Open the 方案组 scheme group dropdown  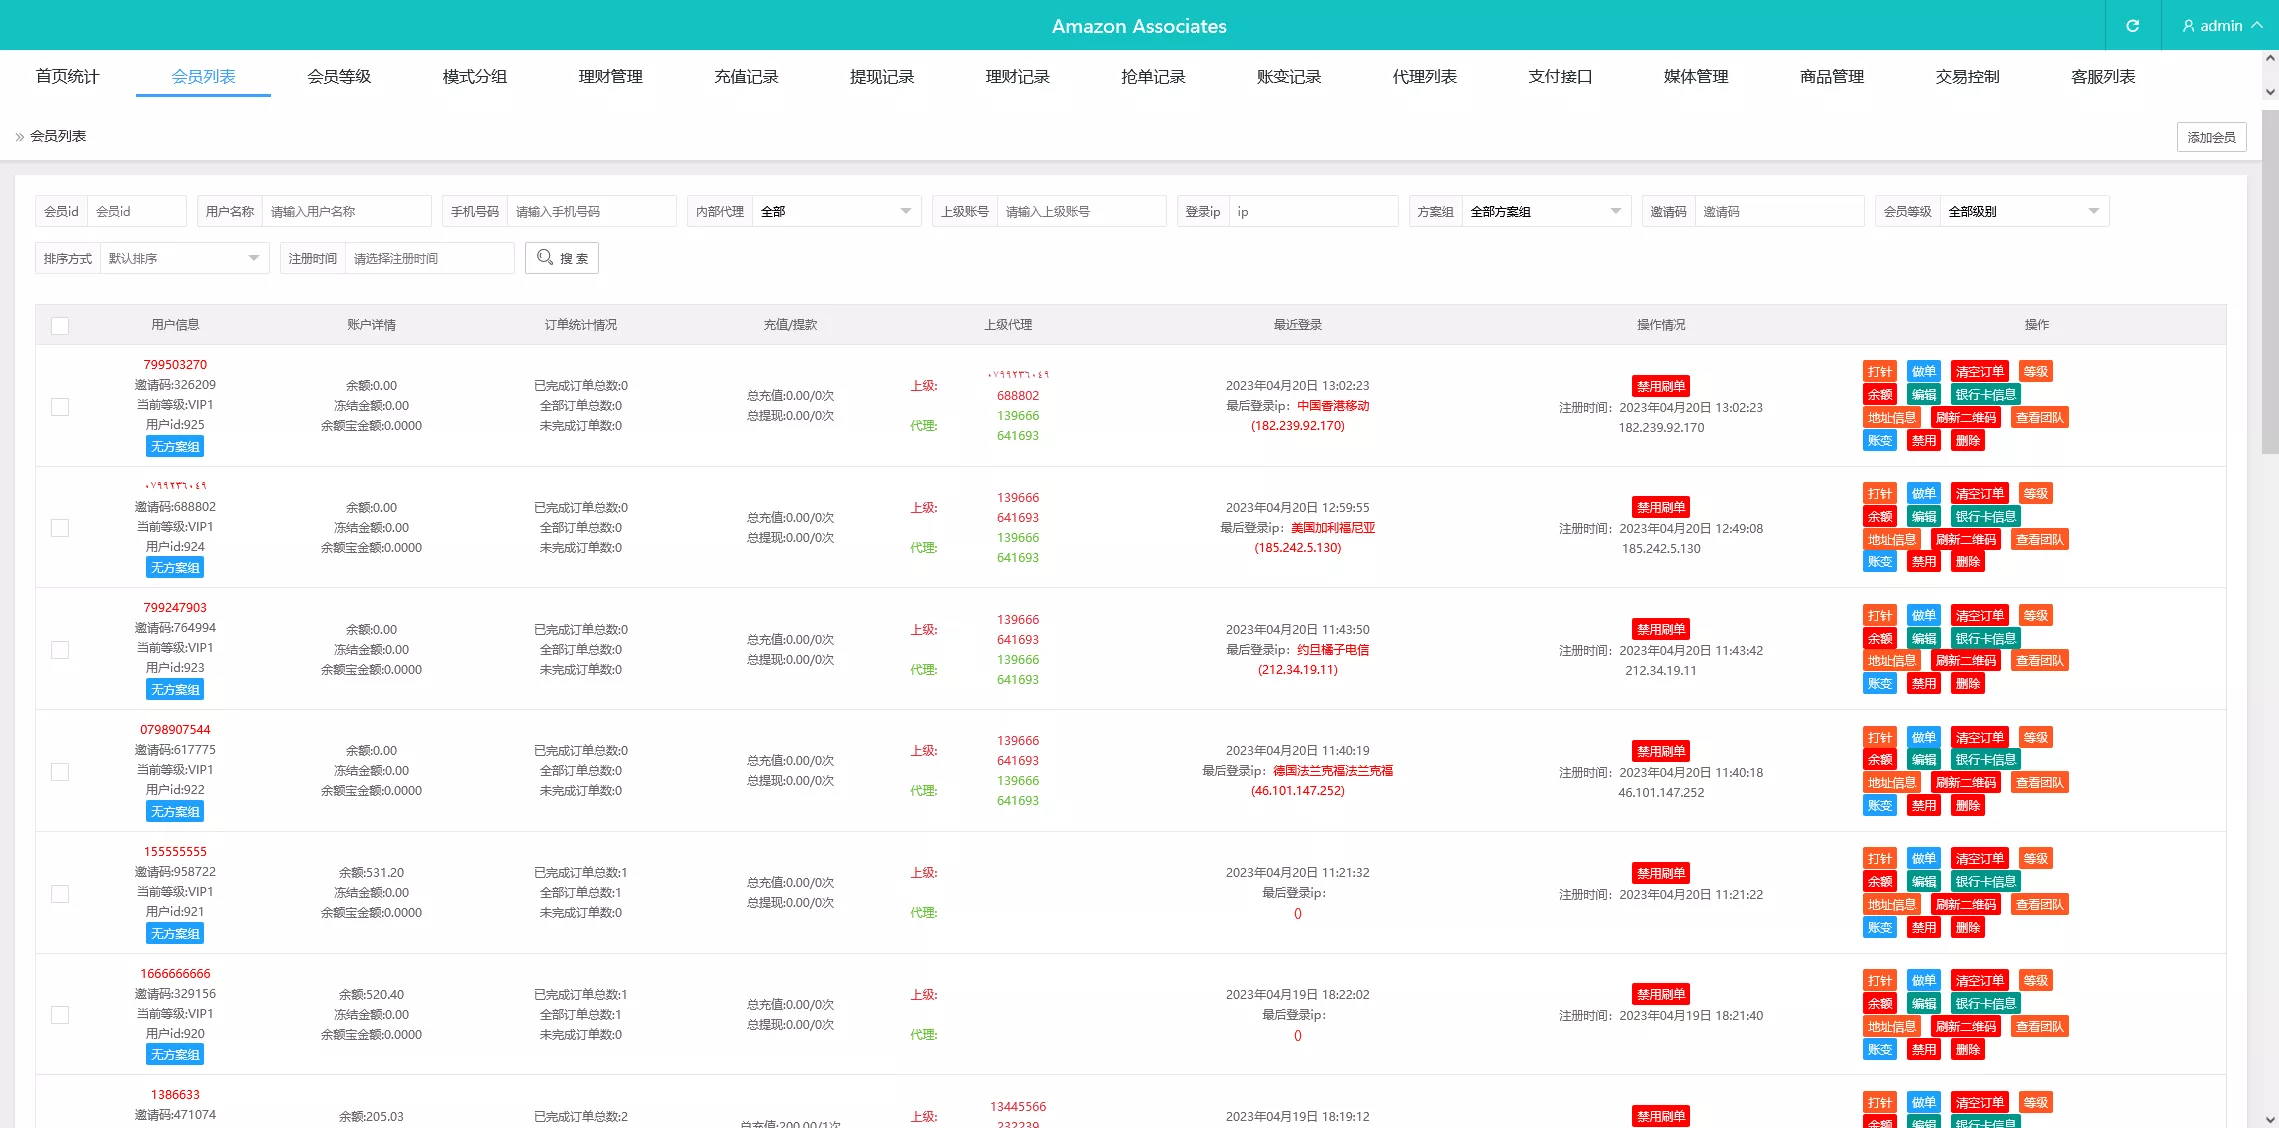(1545, 211)
